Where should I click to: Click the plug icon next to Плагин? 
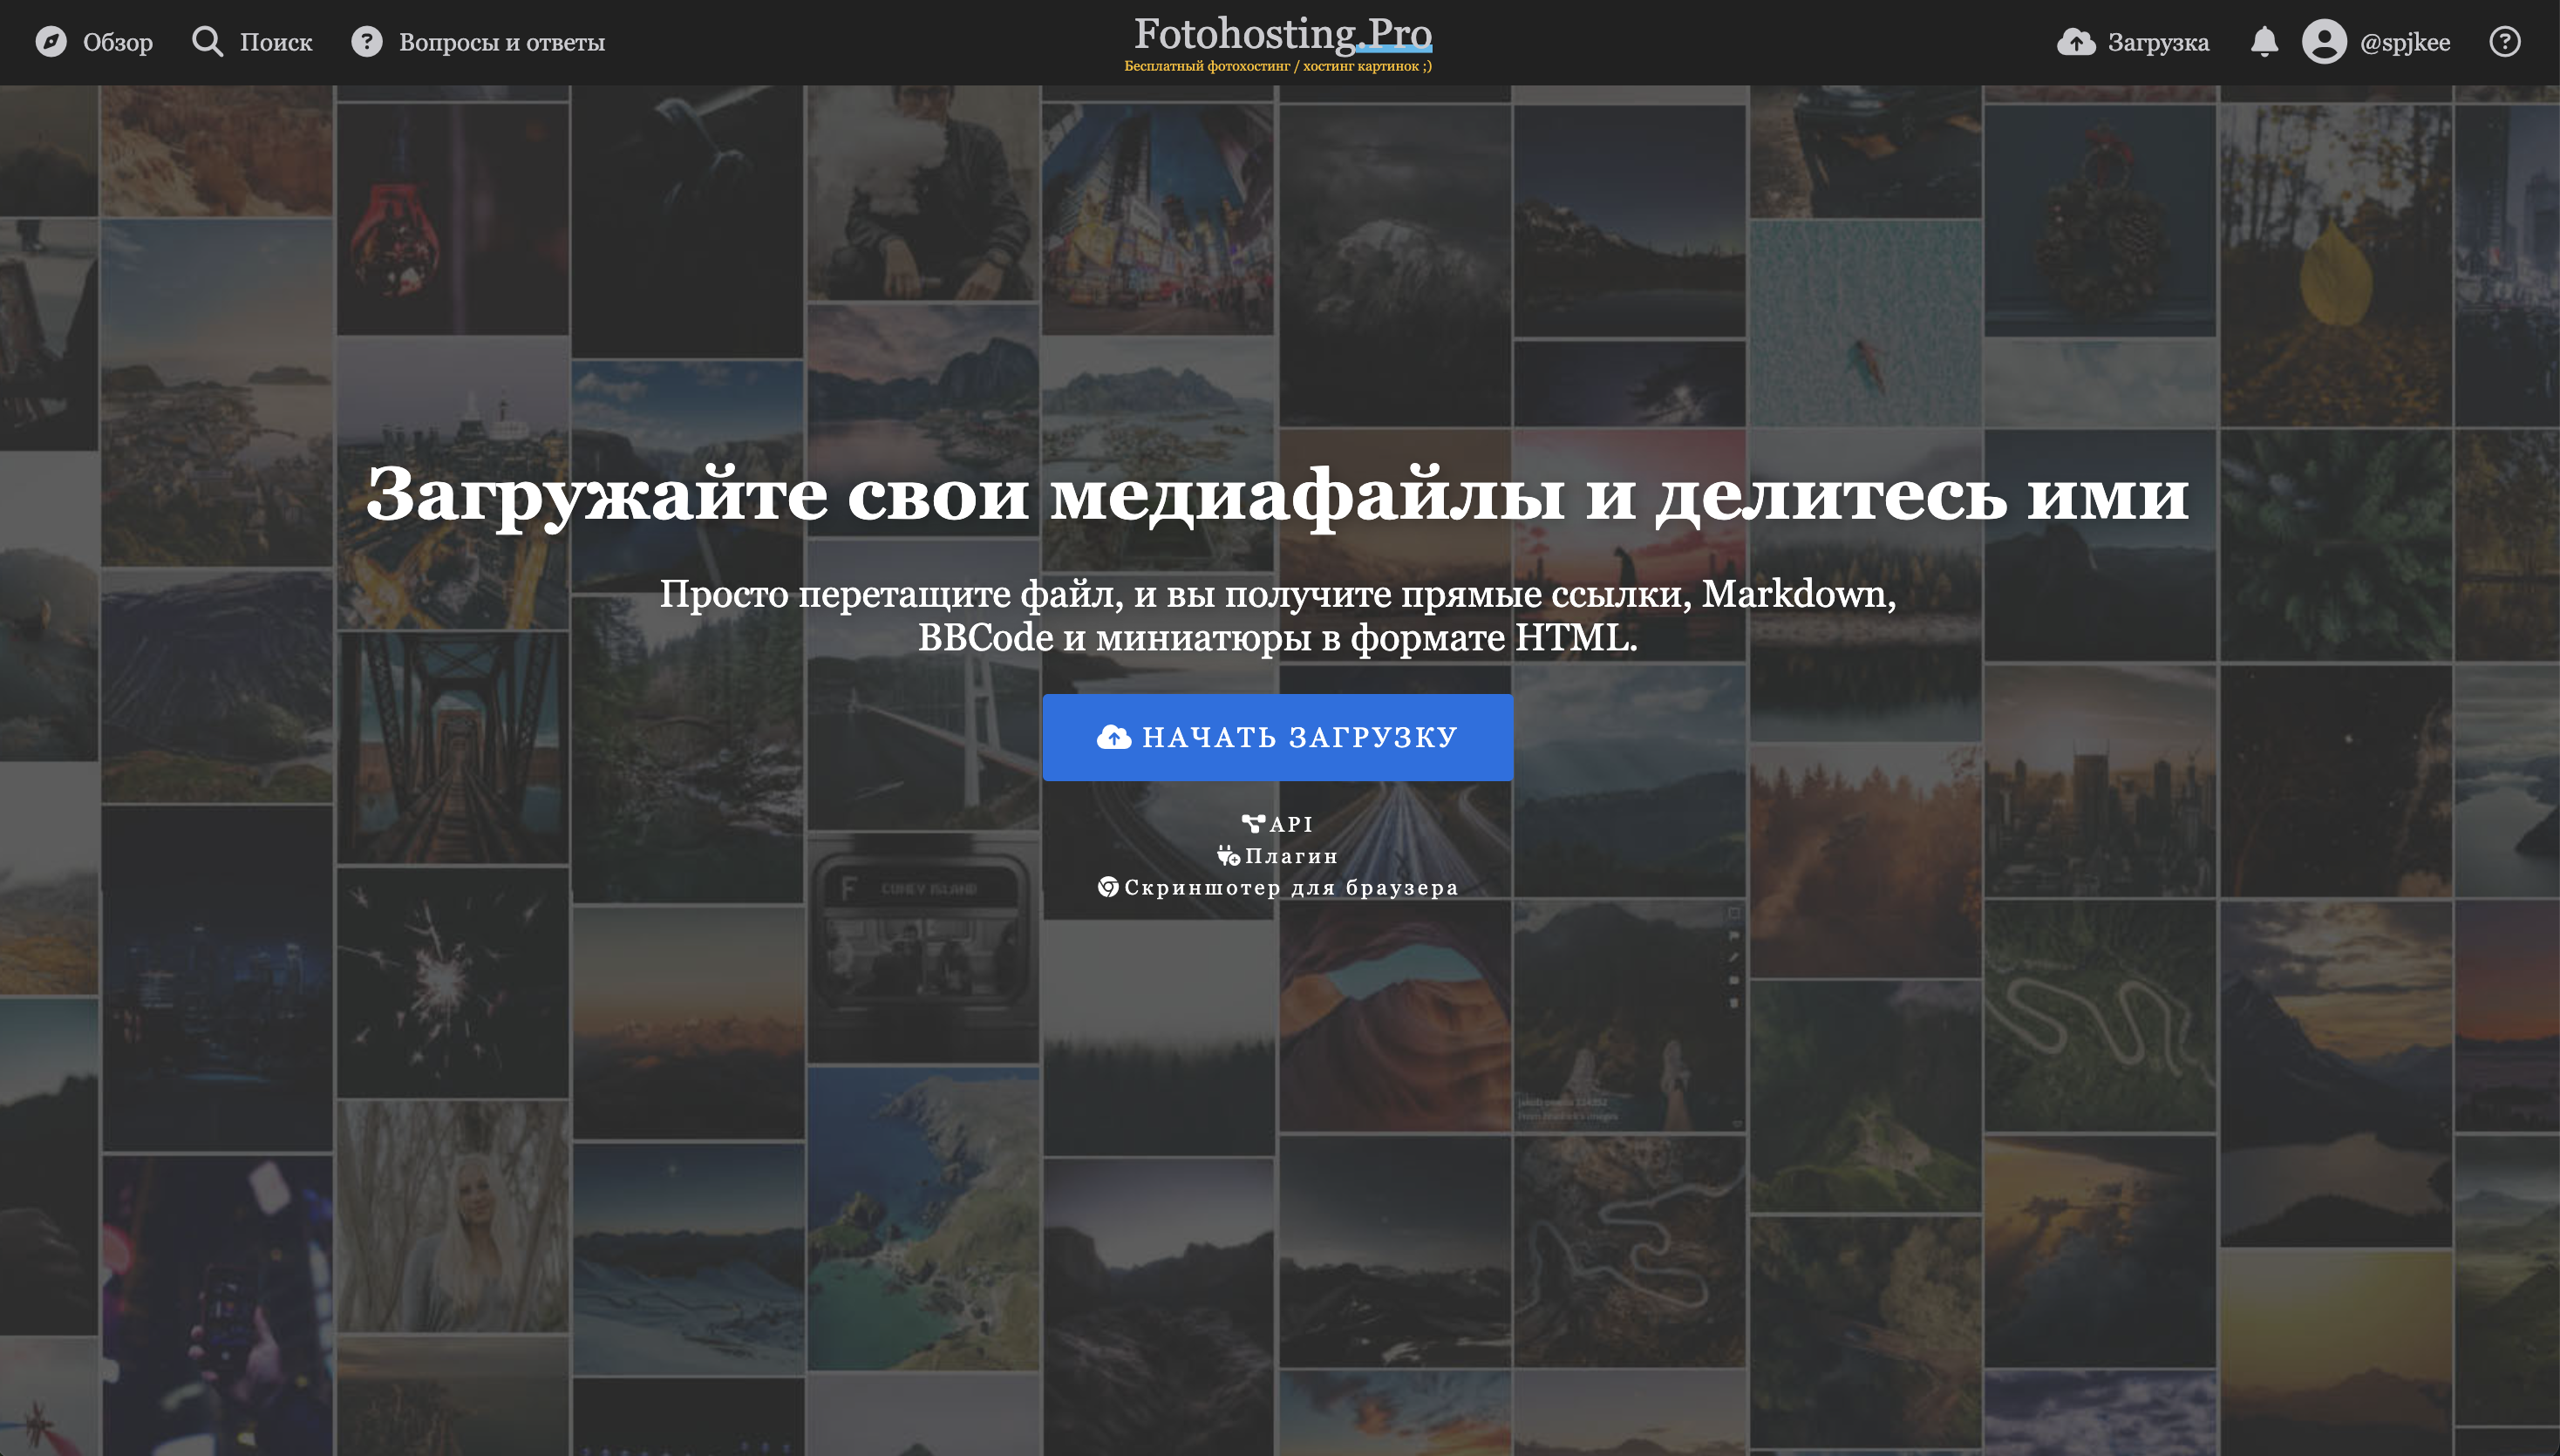click(1228, 856)
